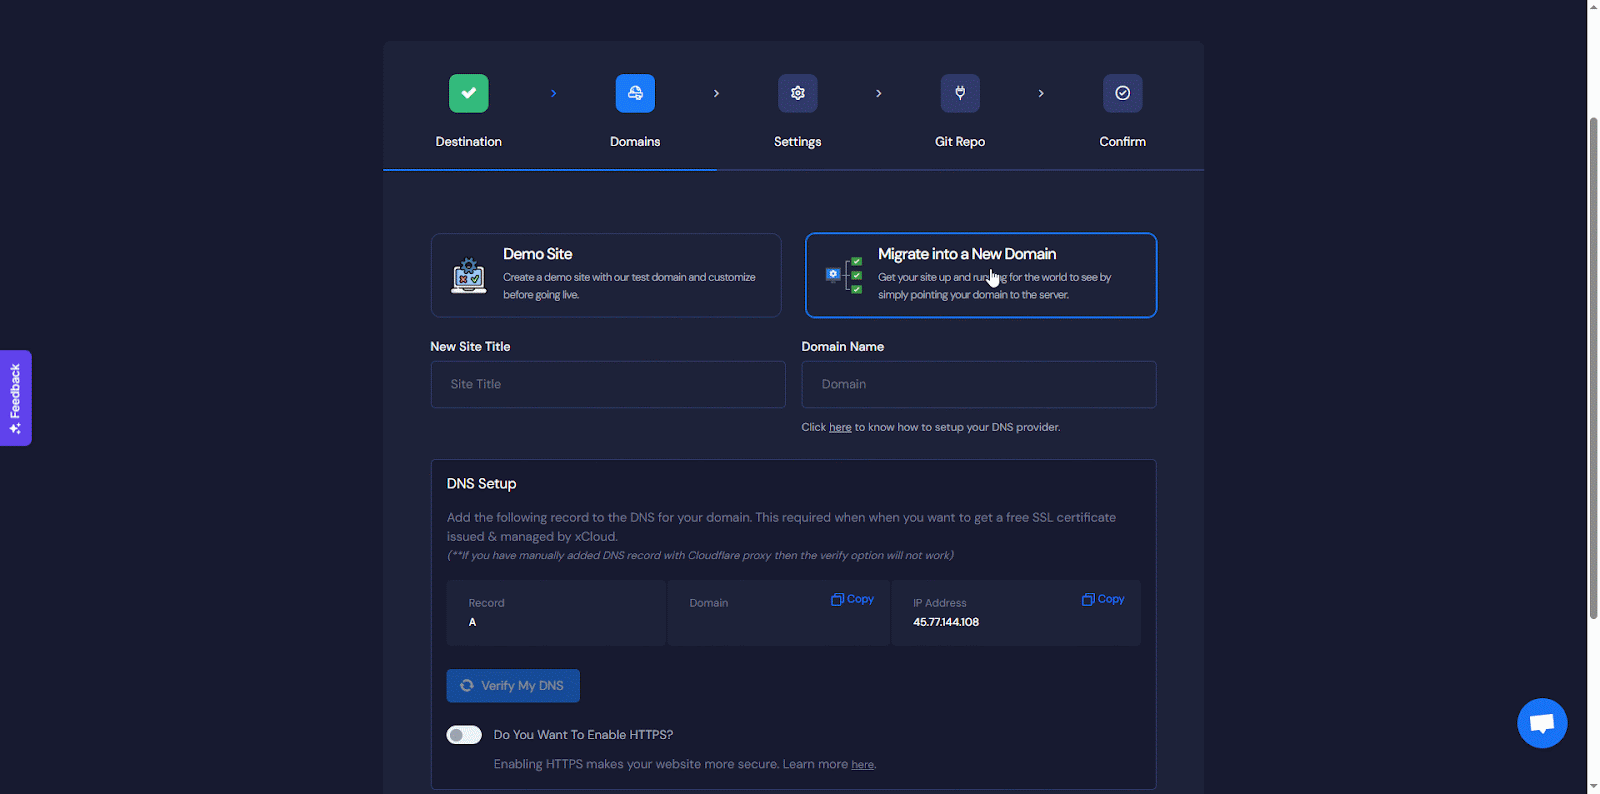Viewport: 1600px width, 794px height.
Task: Click the 'Domain Name' field label
Action: (x=843, y=347)
